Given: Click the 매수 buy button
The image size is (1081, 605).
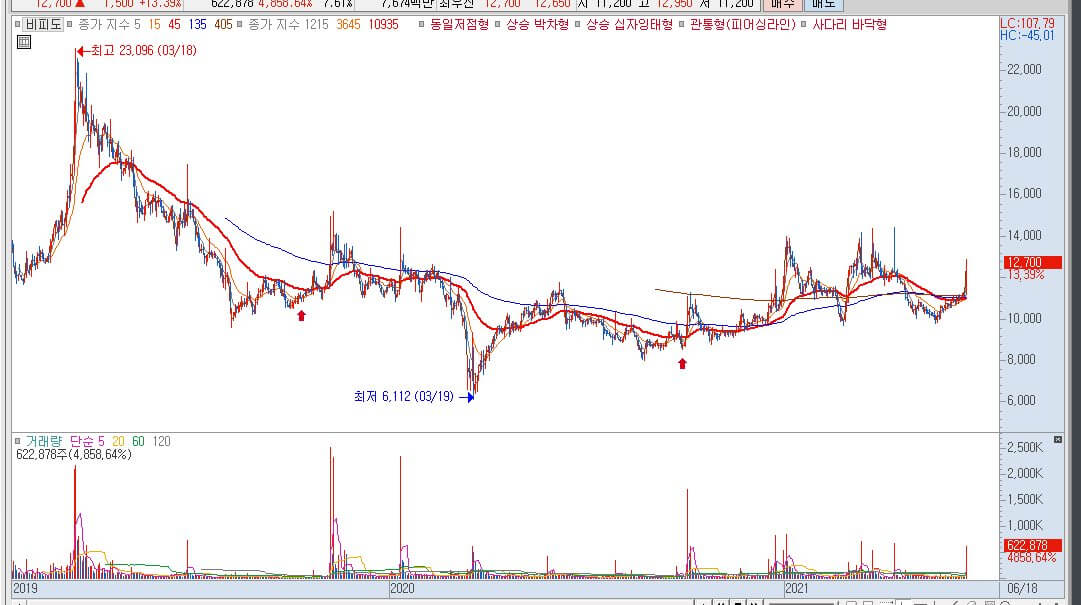Looking at the screenshot, I should tap(782, 4).
